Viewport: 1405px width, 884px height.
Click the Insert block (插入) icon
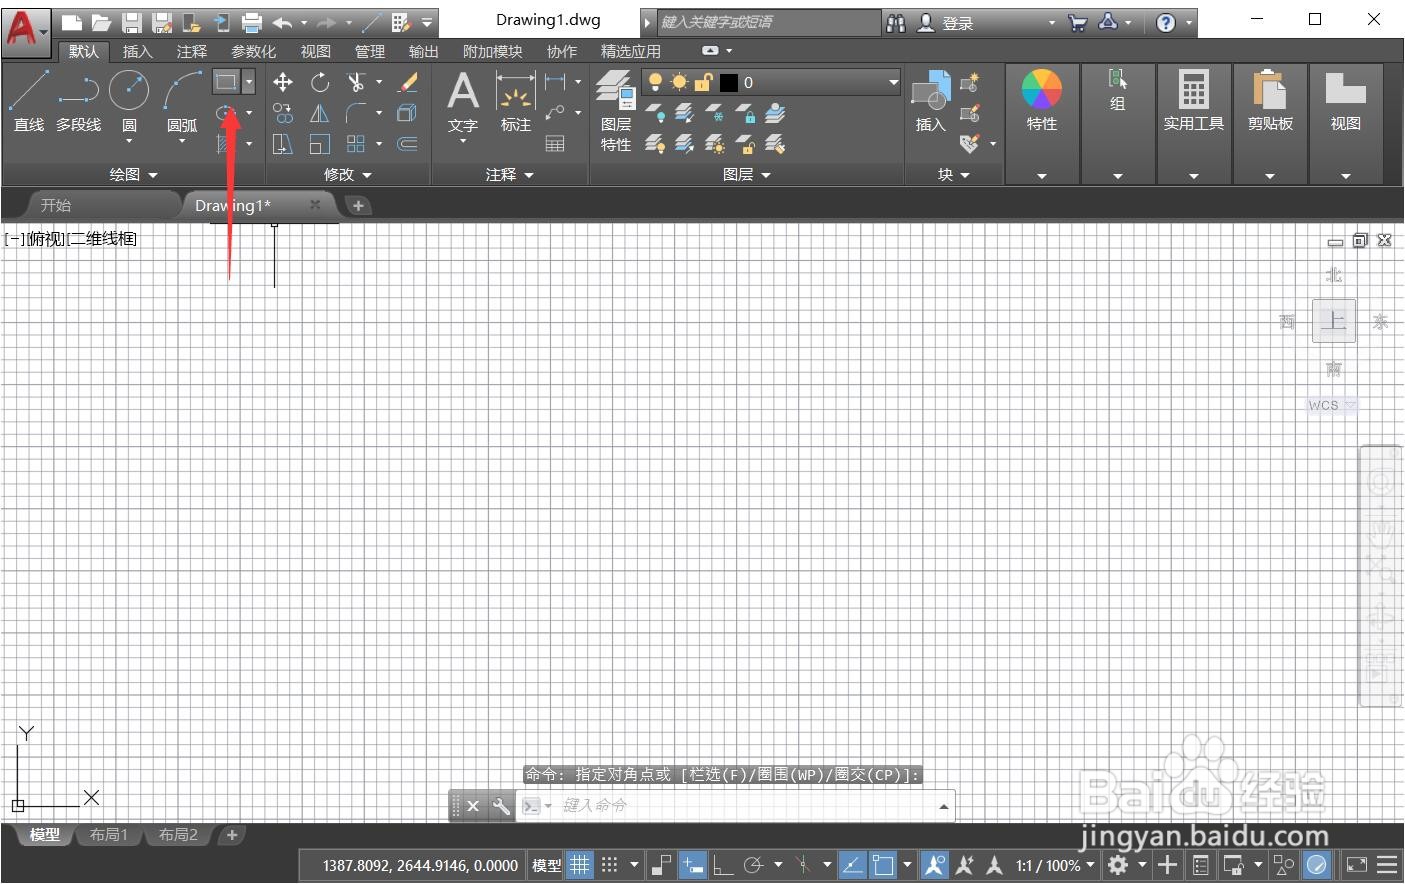click(x=931, y=103)
